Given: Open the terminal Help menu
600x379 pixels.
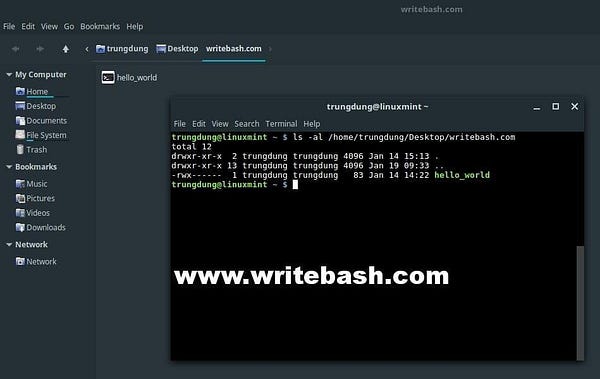Looking at the screenshot, I should (x=312, y=124).
